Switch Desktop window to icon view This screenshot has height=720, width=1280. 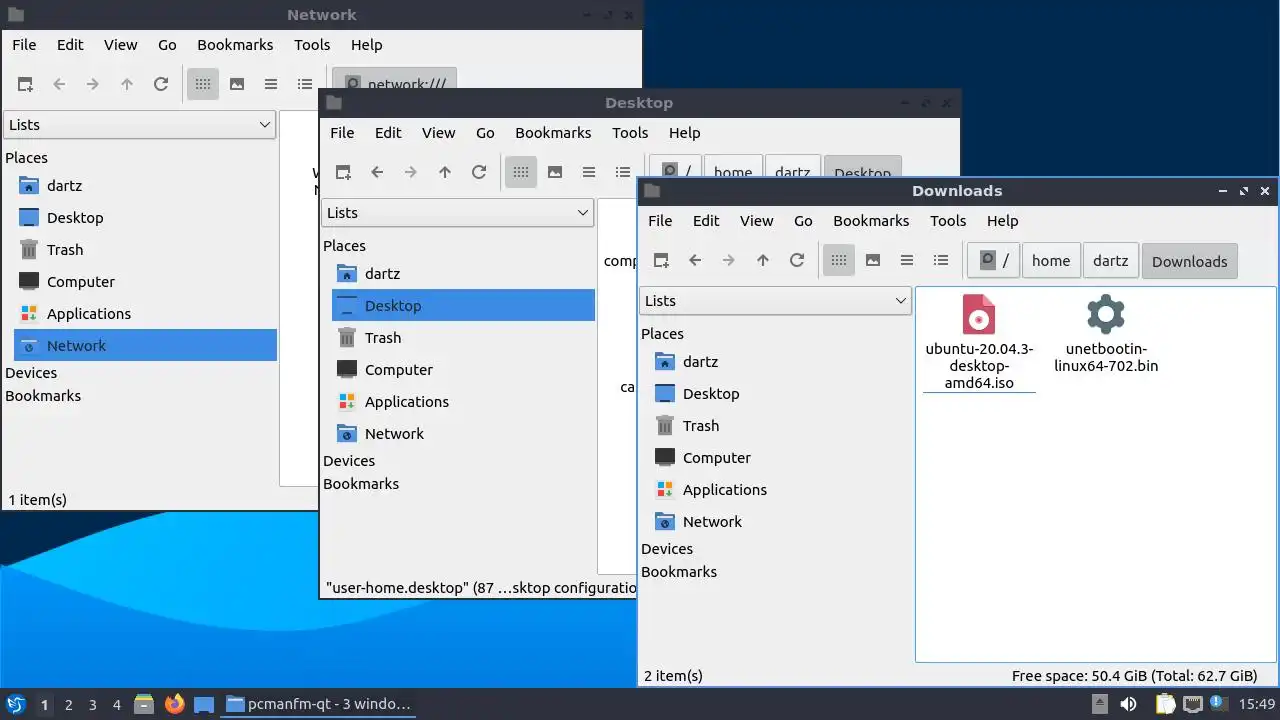coord(521,172)
